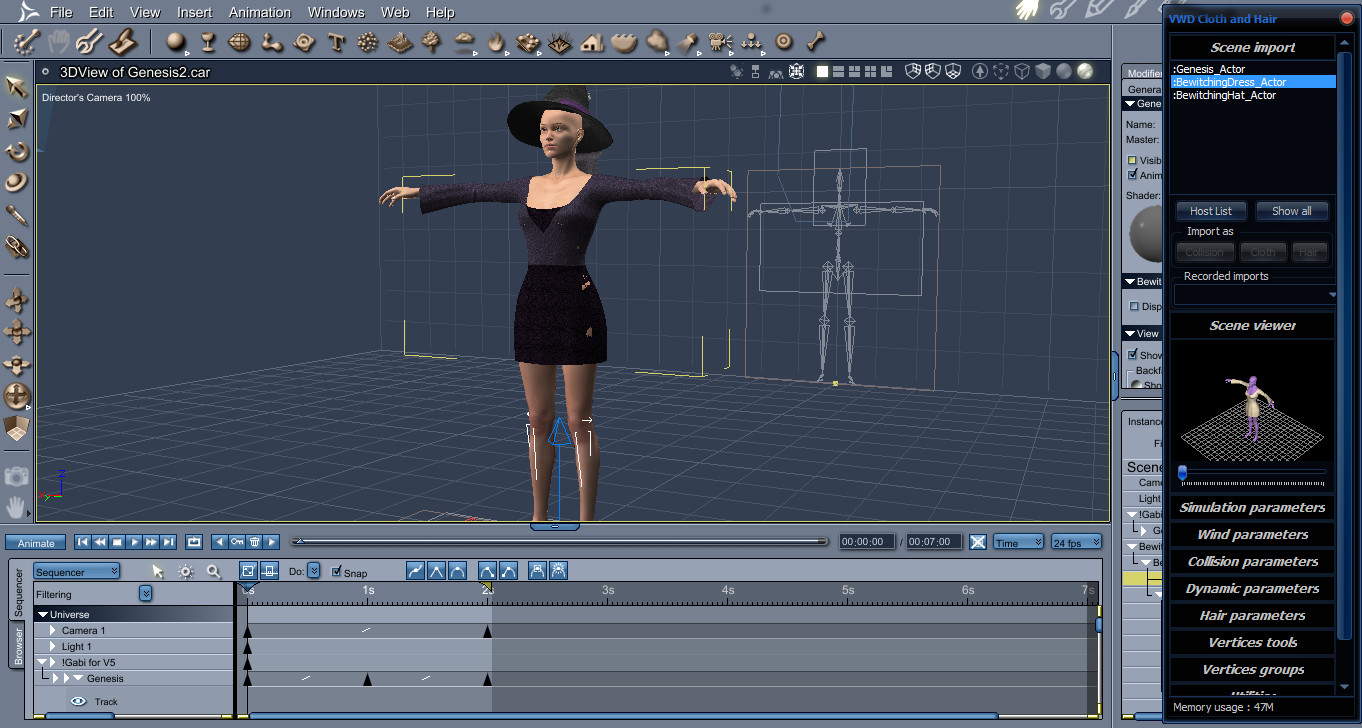Toggle the Track eye visibility

78,702
